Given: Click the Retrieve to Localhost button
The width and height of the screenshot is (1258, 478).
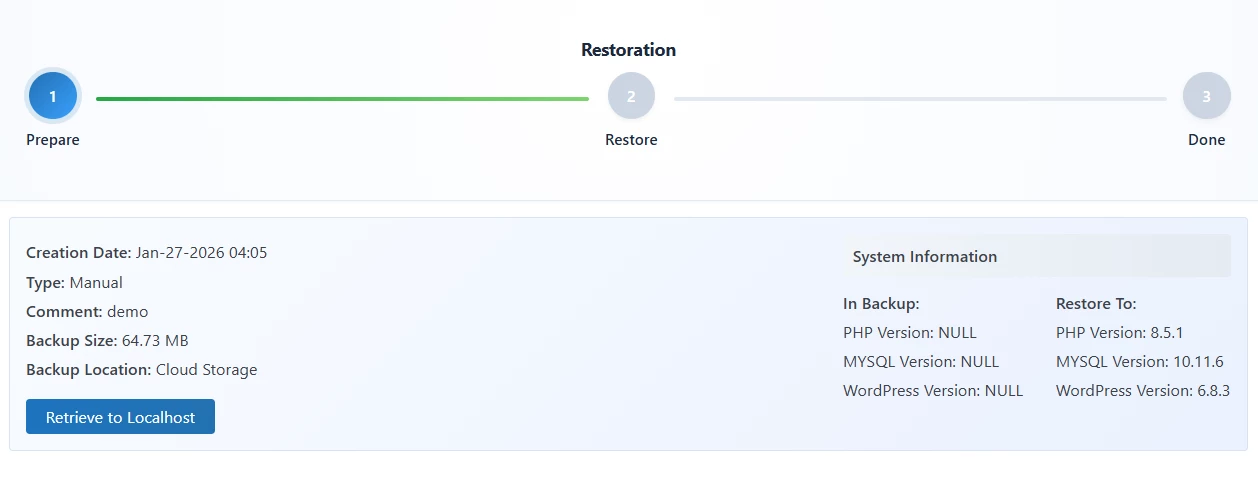Looking at the screenshot, I should tap(120, 417).
